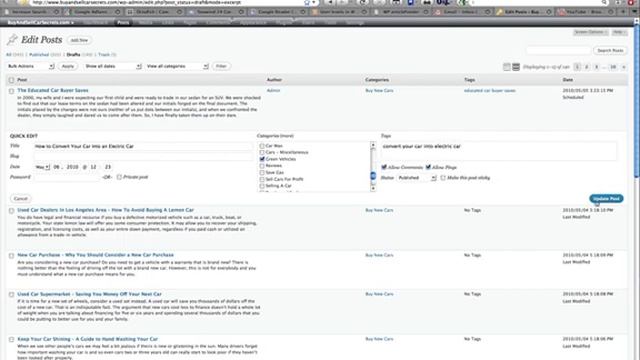Image resolution: width=640 pixels, height=360 pixels.
Task: Uncheck the Green Vehicles category
Action: click(x=262, y=159)
